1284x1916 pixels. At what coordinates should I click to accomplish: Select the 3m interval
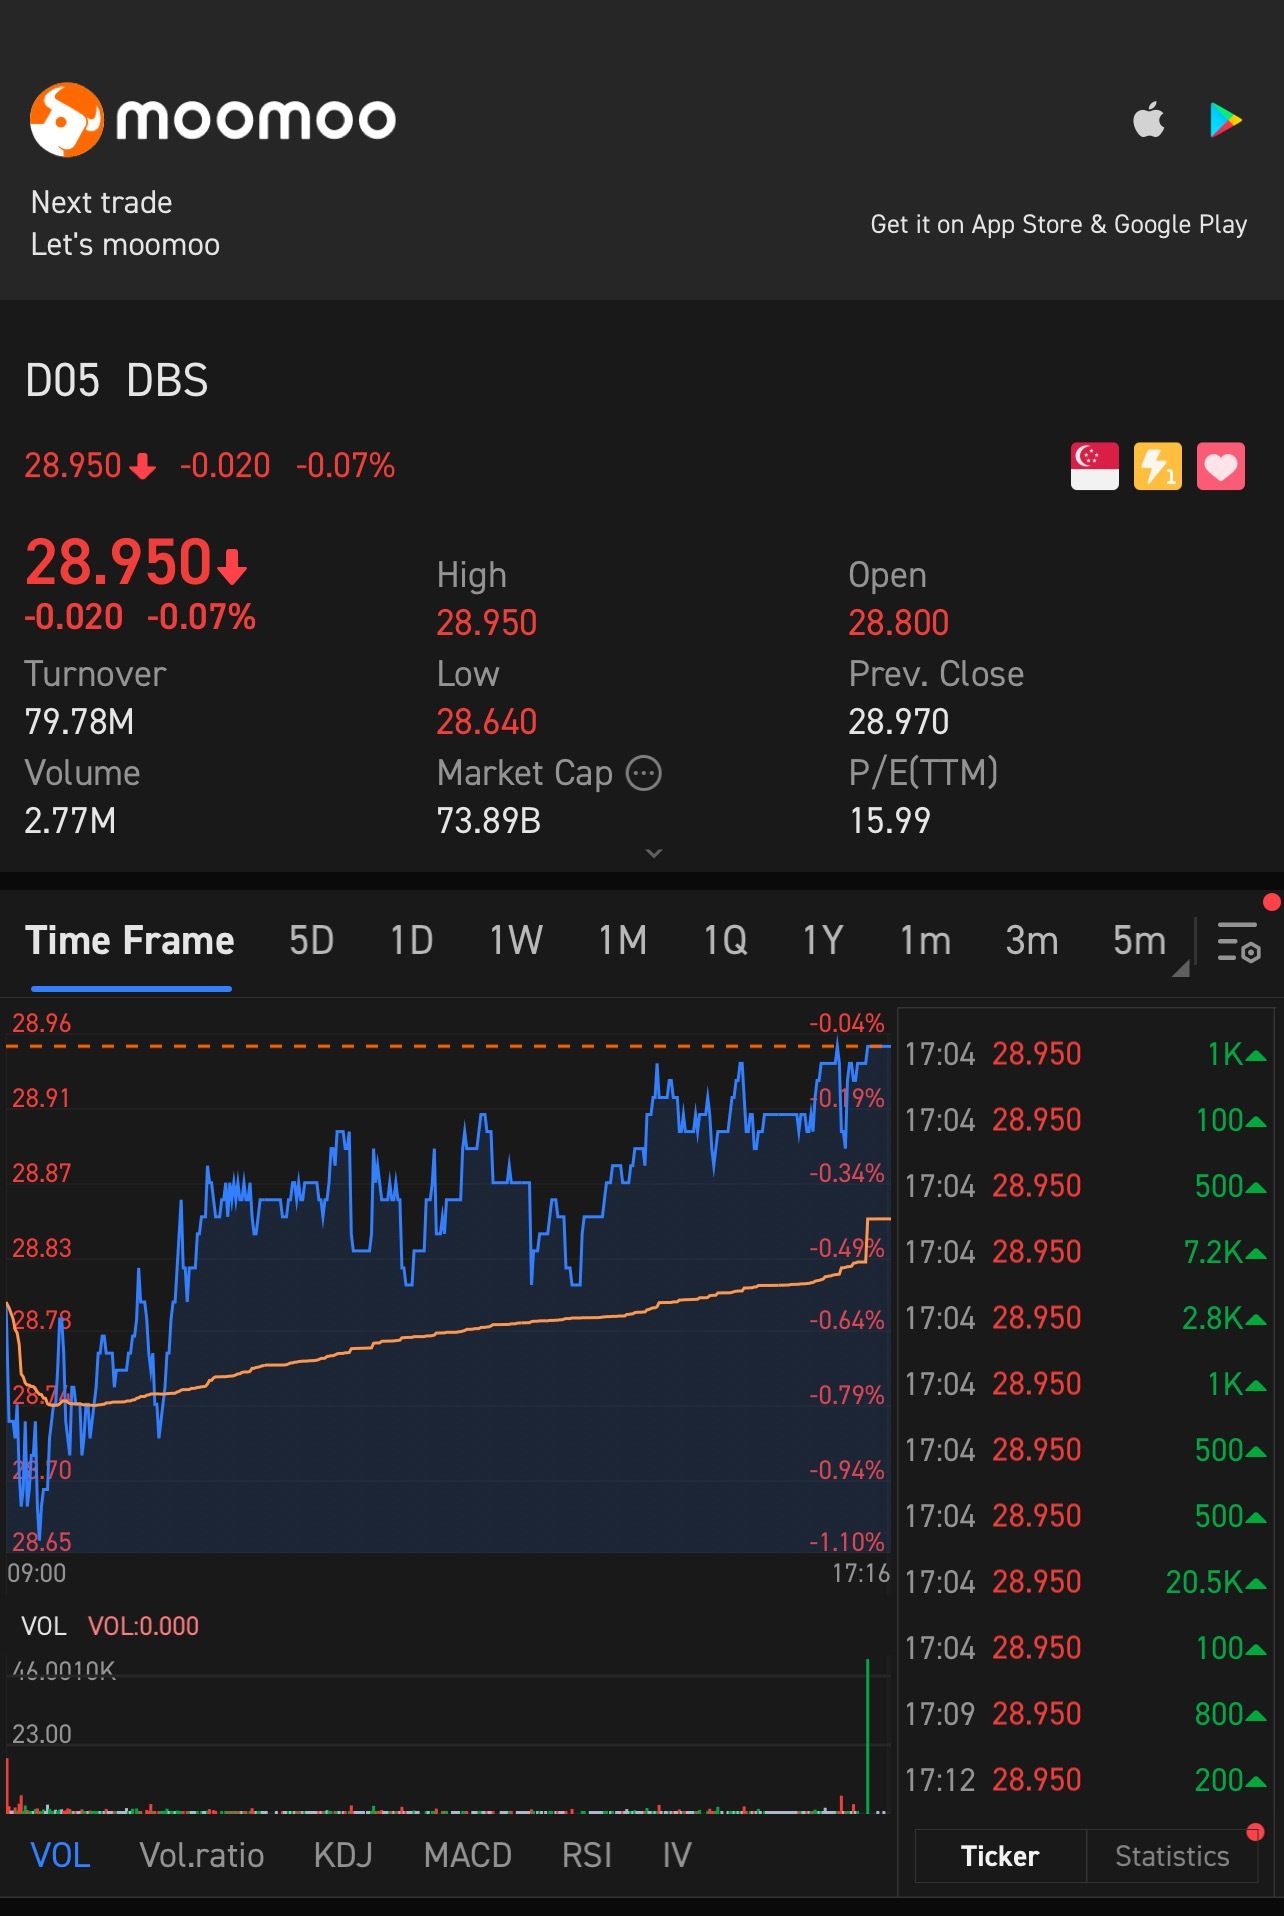(1031, 941)
